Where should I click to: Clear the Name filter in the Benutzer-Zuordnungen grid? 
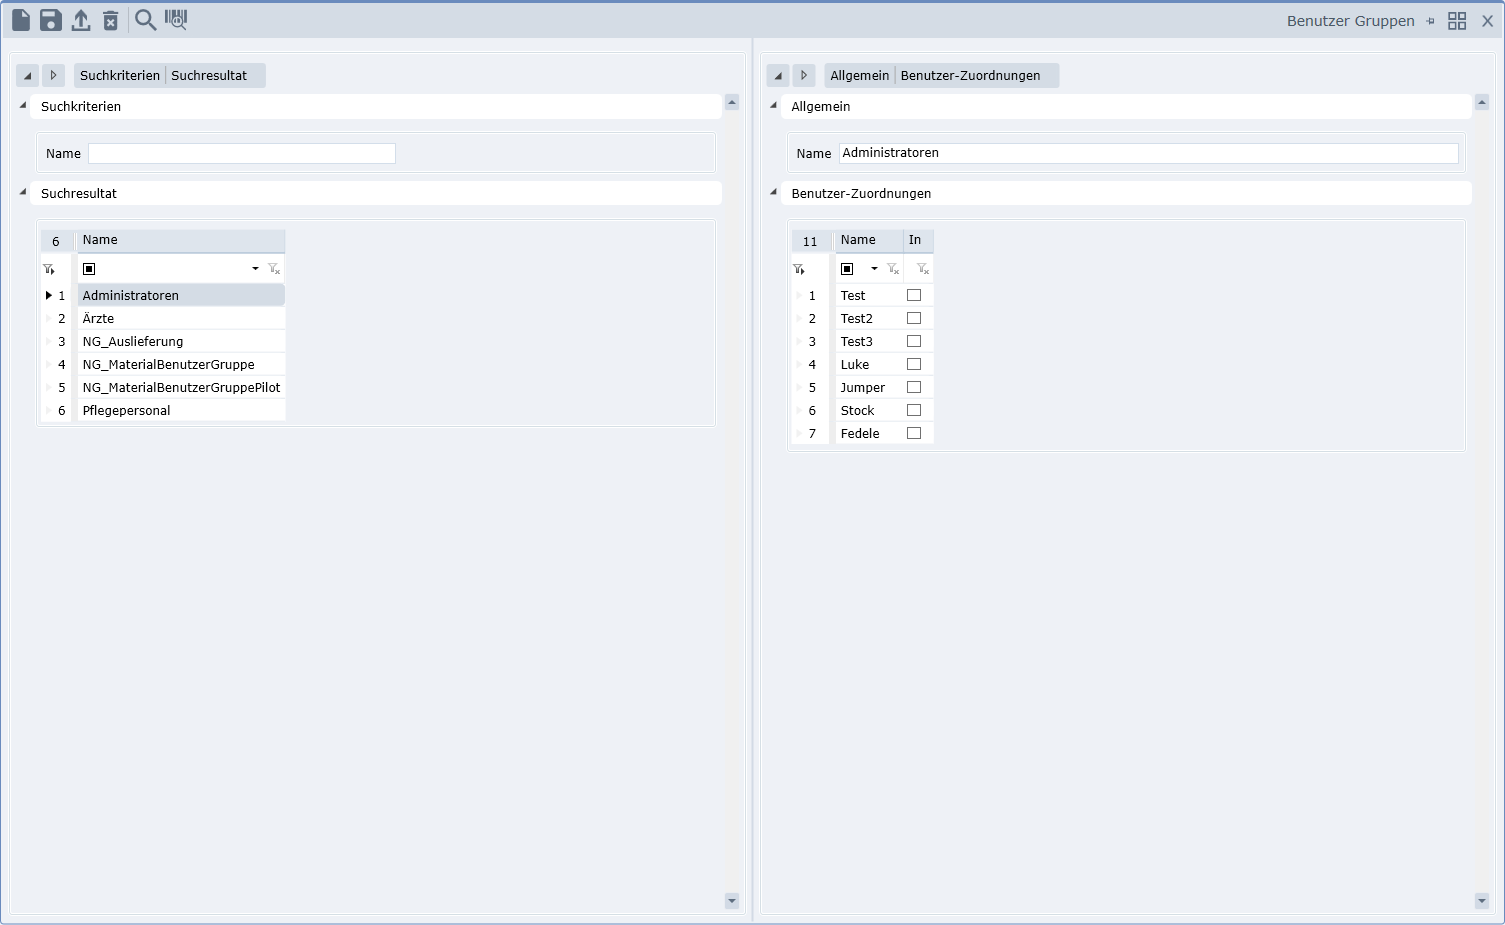(893, 269)
